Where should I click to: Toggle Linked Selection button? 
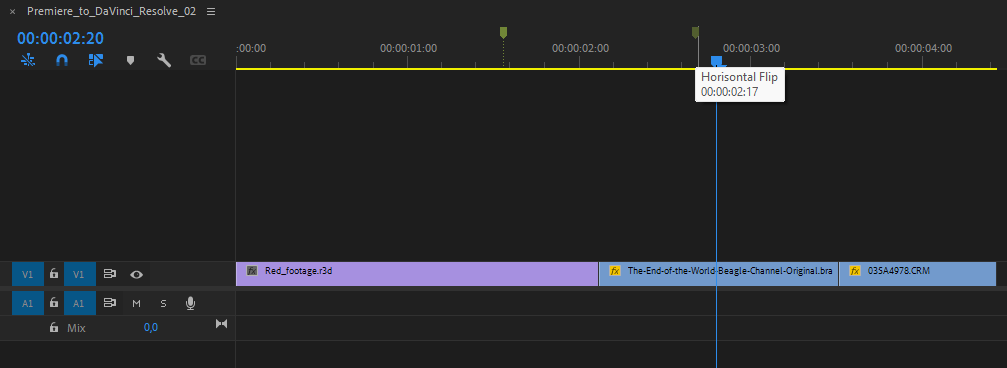[96, 60]
